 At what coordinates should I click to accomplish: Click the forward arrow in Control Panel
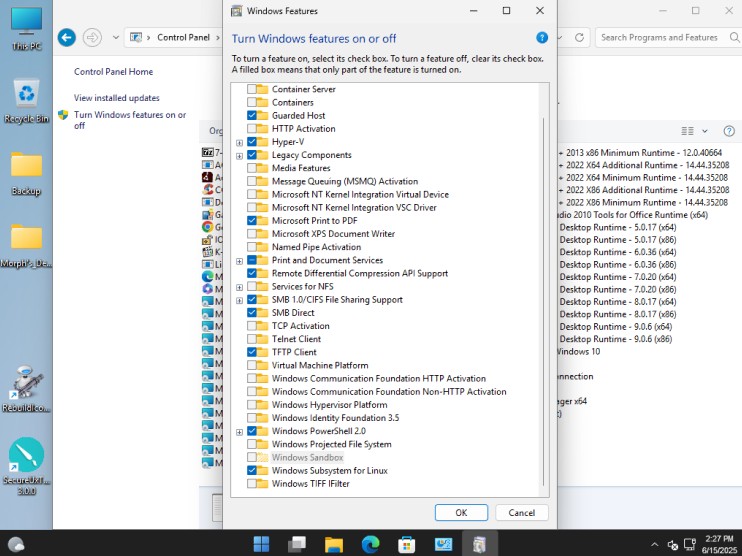pyautogui.click(x=92, y=37)
